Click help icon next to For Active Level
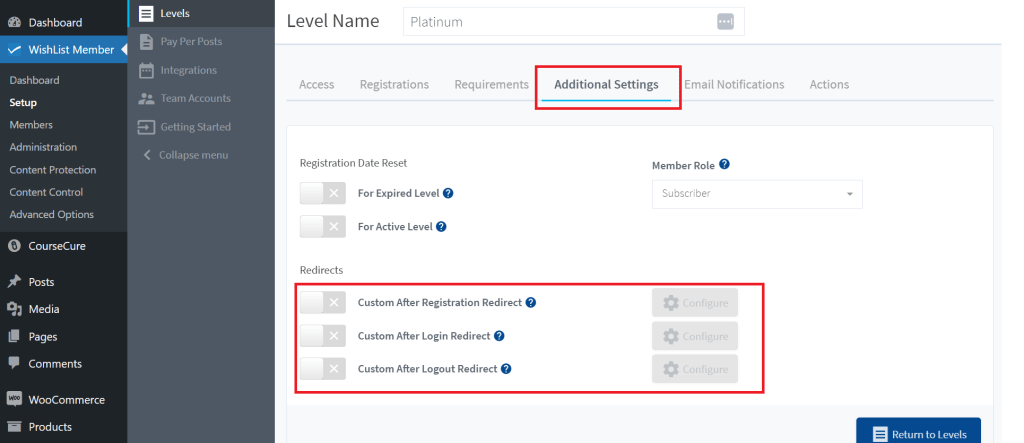1024x443 pixels. coord(441,227)
